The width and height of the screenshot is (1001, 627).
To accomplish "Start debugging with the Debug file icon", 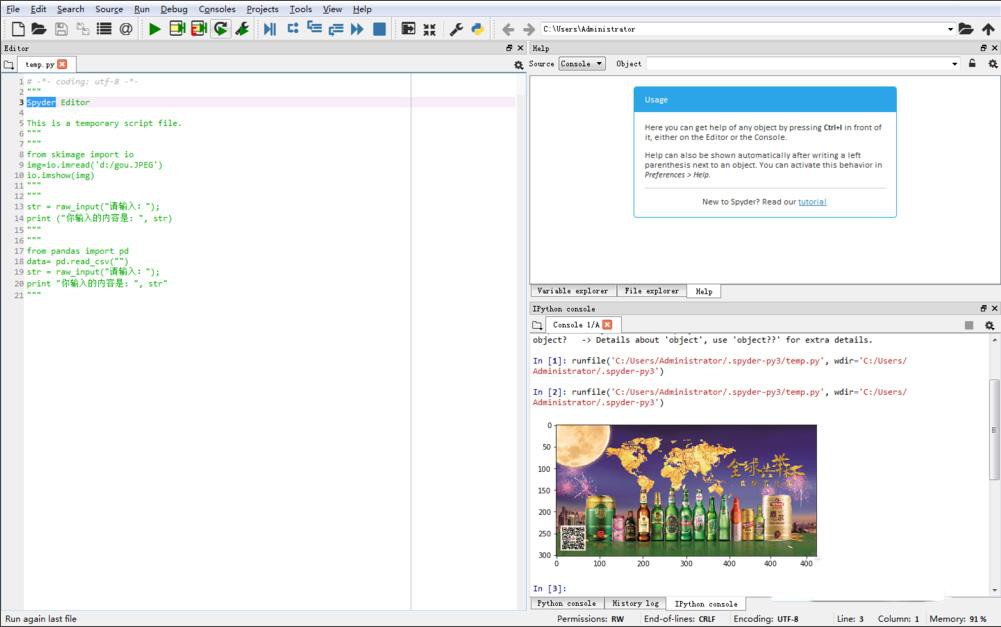I will 270,29.
